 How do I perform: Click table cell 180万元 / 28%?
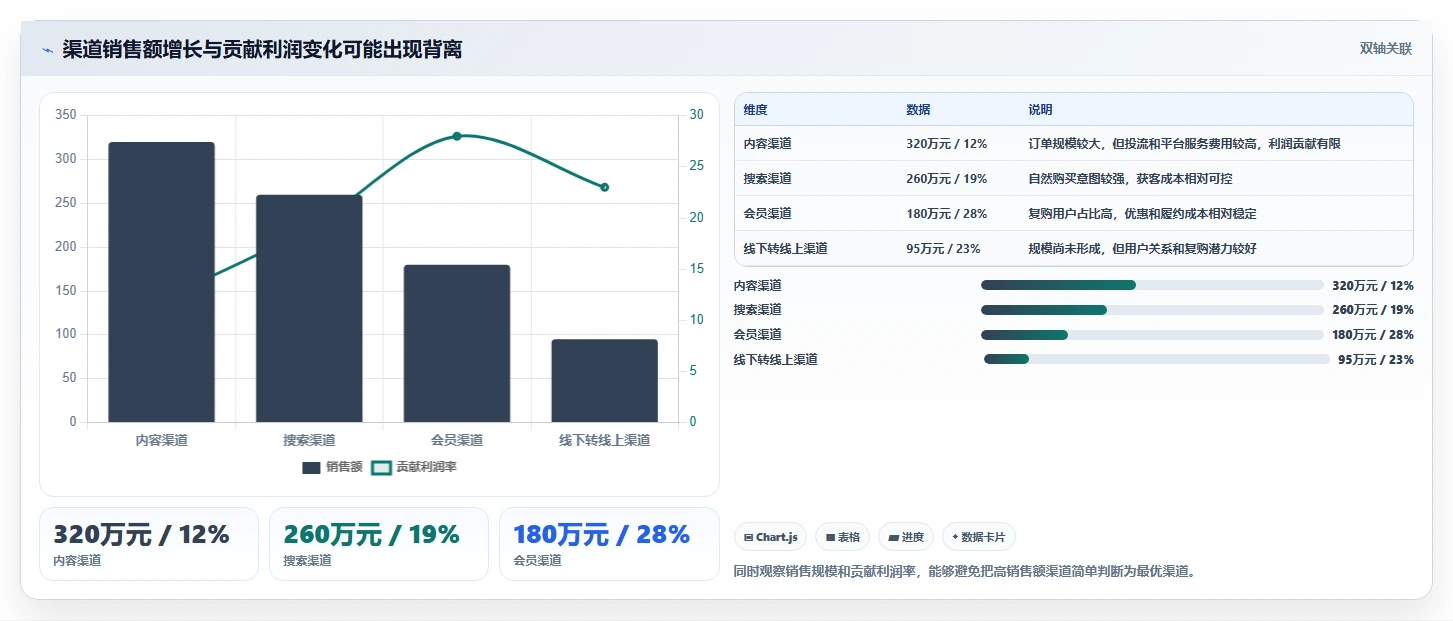tap(947, 214)
